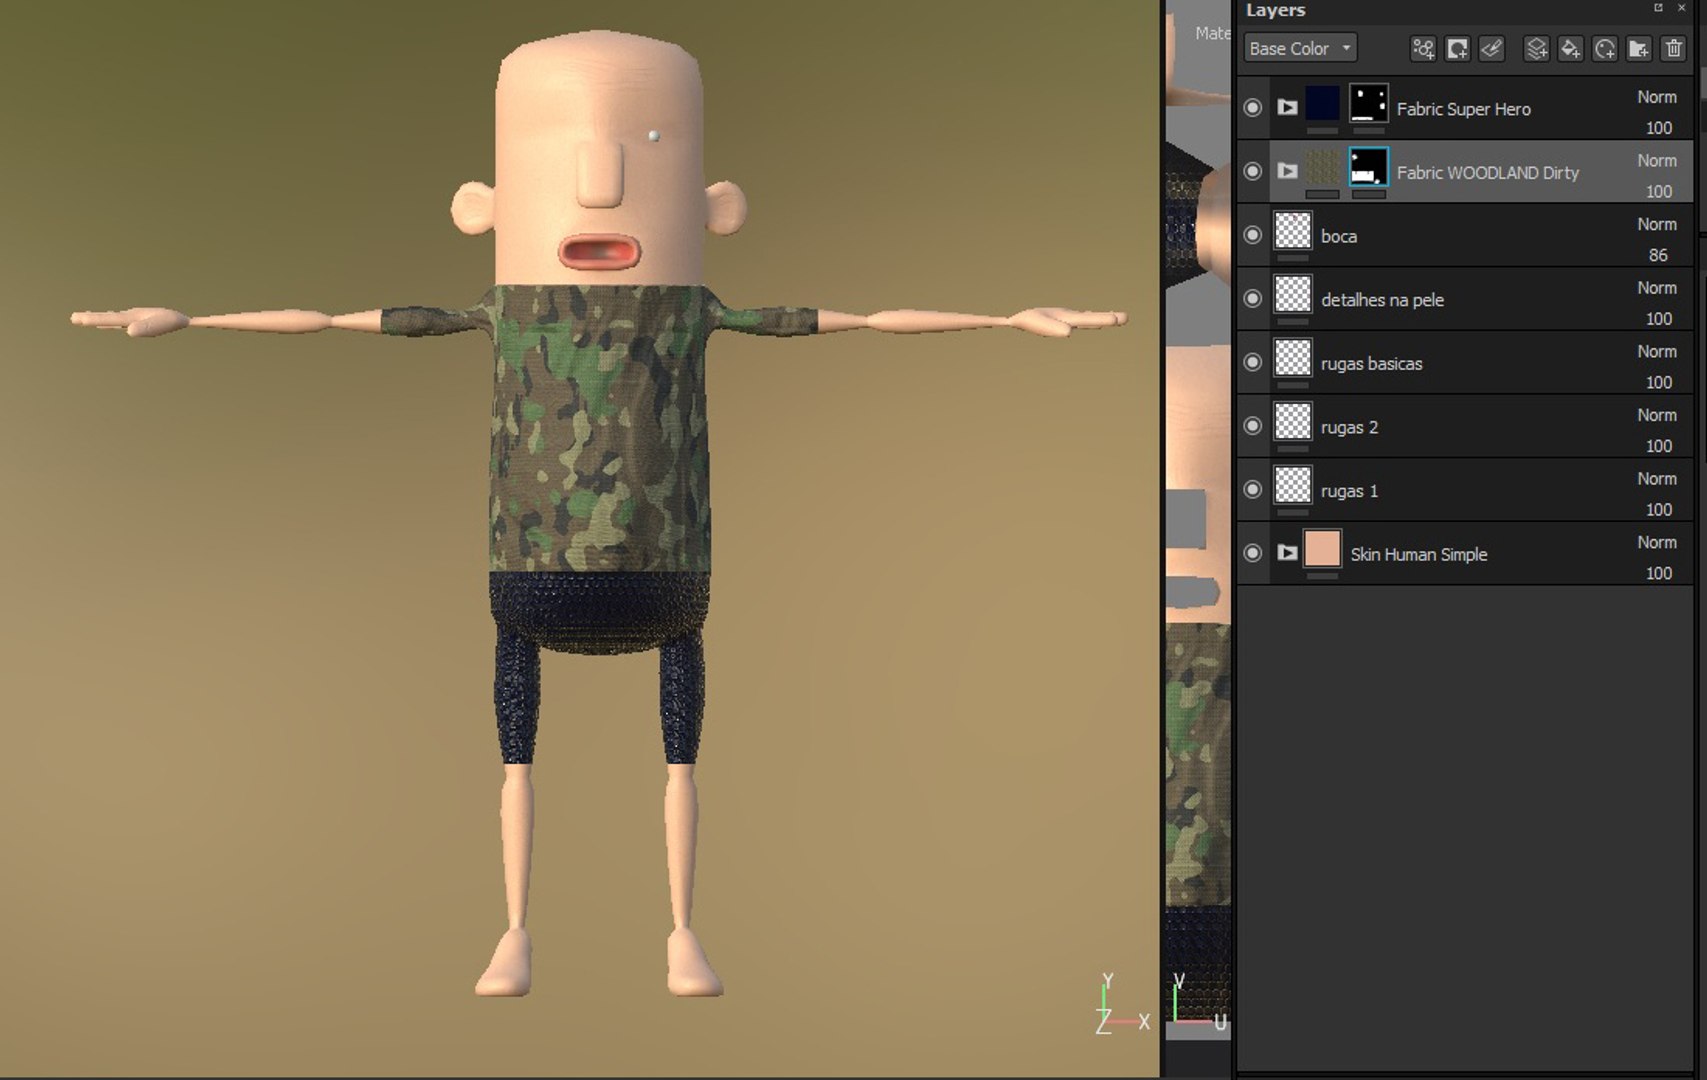The image size is (1707, 1080).
Task: Select the Fabric WOODLAND Dirty layer name
Action: coord(1487,172)
